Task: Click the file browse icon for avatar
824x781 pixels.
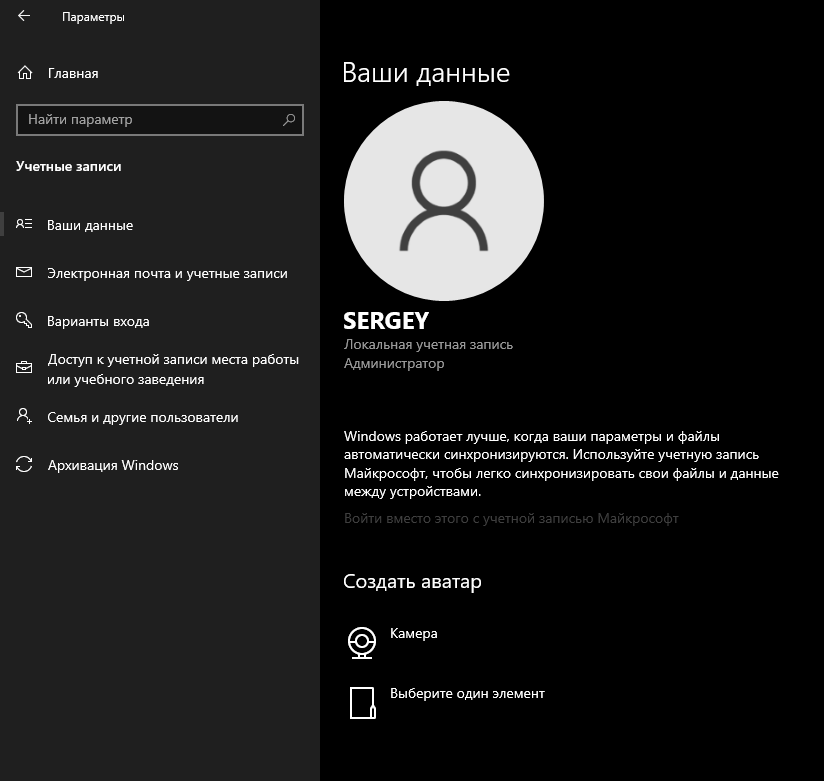Action: click(x=362, y=703)
